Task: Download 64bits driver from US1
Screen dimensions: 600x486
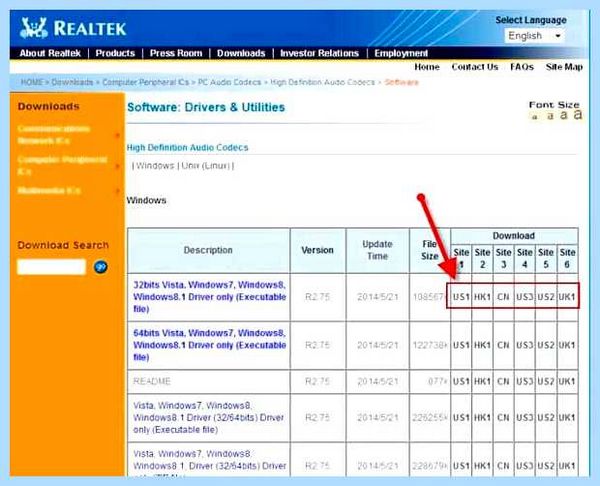Action: click(461, 345)
